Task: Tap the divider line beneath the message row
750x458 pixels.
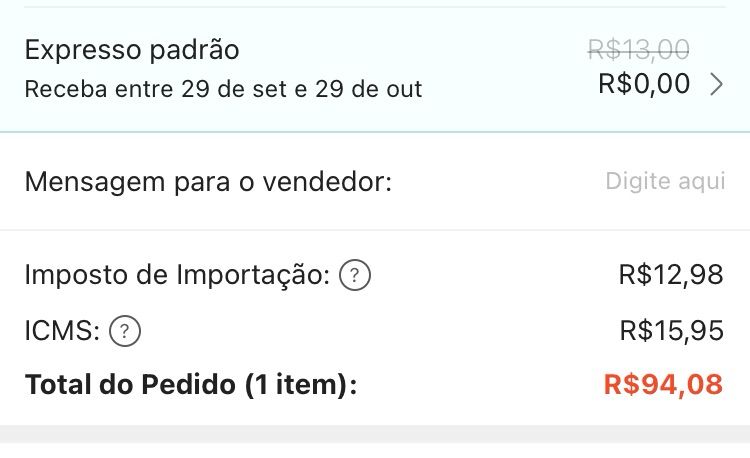Action: [x=375, y=230]
